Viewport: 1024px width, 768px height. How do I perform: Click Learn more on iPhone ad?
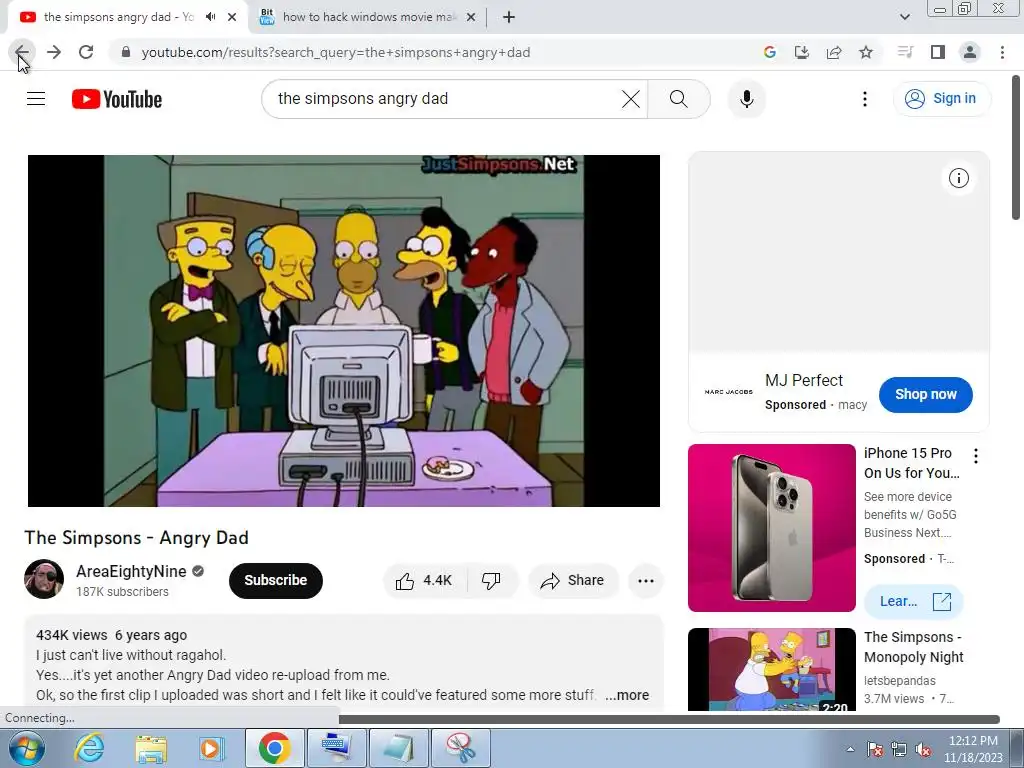point(914,601)
